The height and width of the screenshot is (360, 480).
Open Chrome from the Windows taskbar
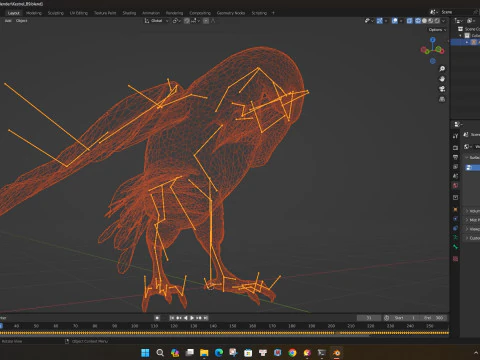pyautogui.click(x=292, y=353)
